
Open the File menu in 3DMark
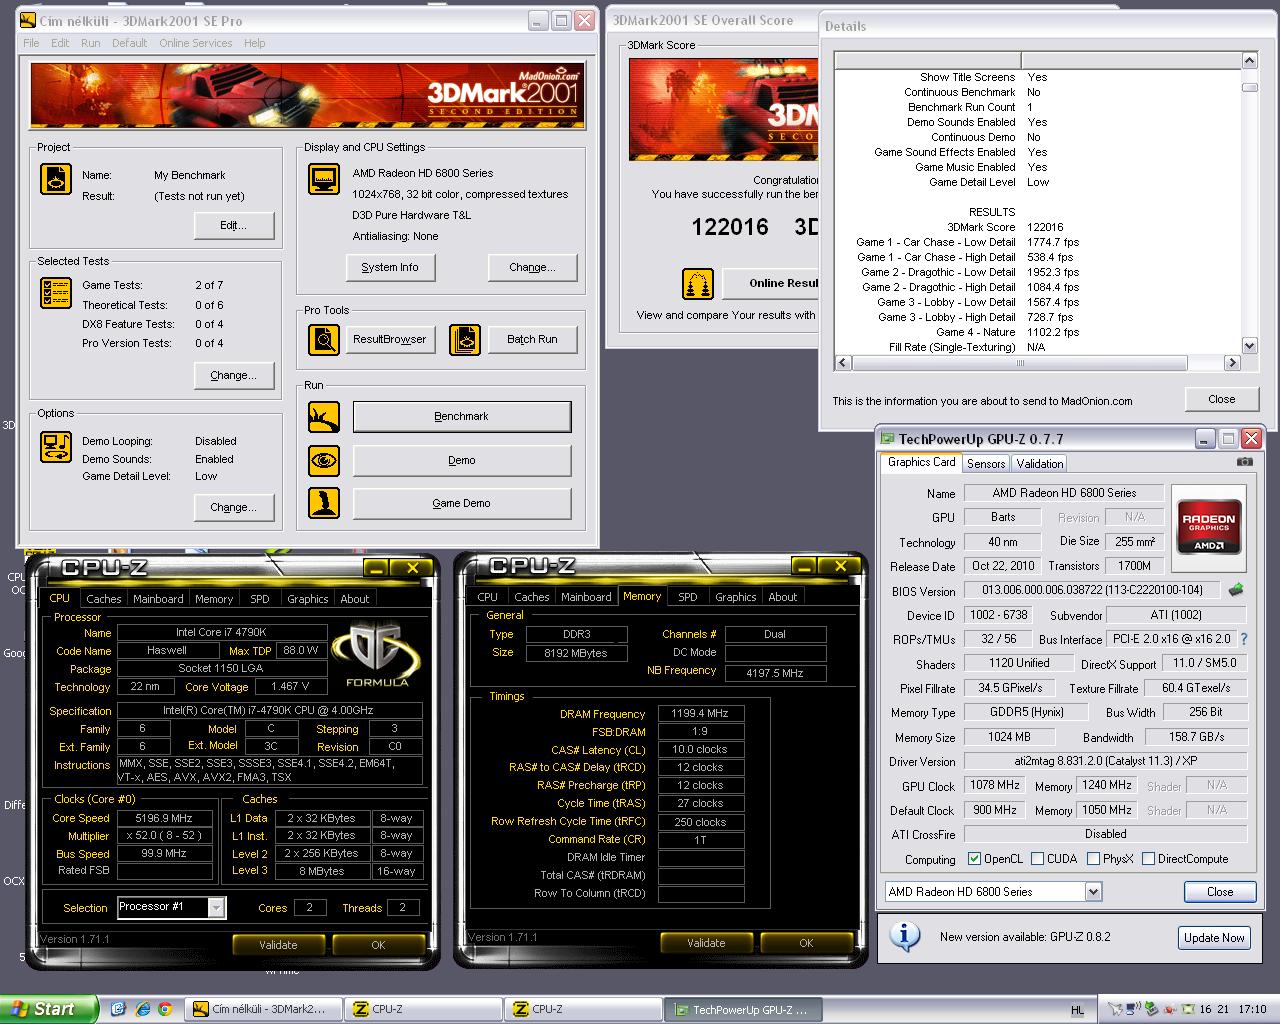[31, 43]
